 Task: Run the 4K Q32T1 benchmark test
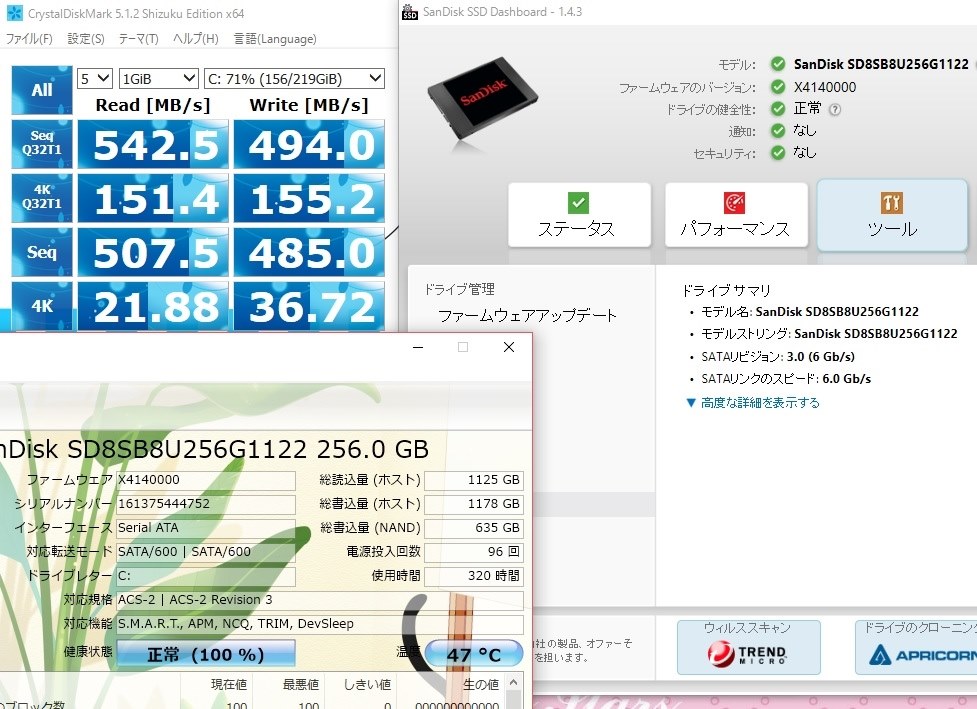42,198
